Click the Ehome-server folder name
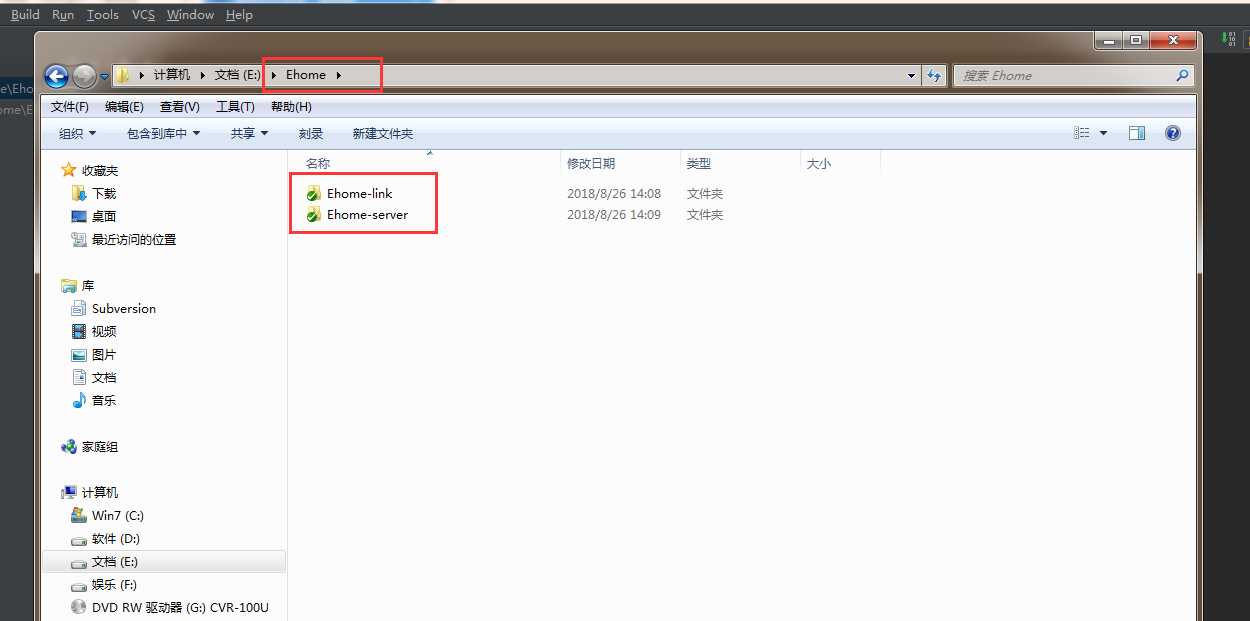The image size is (1250, 621). [x=367, y=214]
